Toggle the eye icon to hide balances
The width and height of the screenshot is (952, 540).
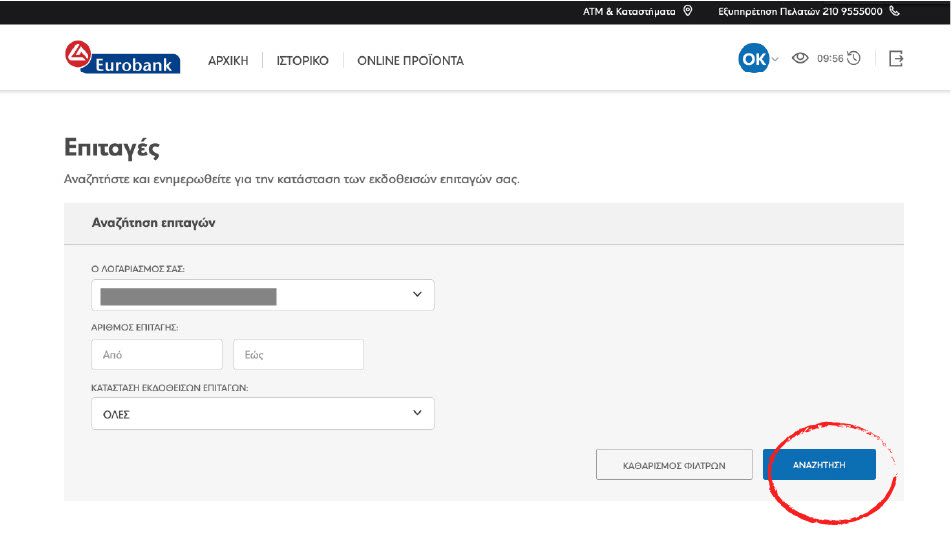pyautogui.click(x=800, y=59)
